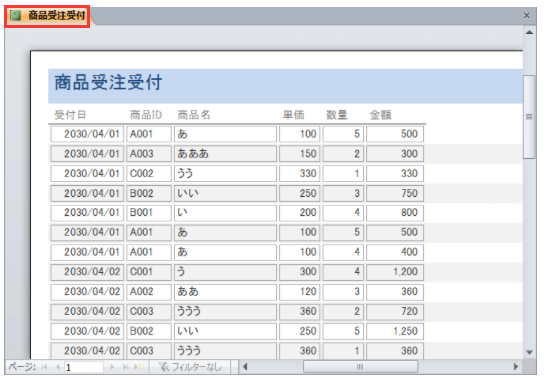556x378 pixels.
Task: Click quantity cell in the C002 row
Action: pos(343,173)
